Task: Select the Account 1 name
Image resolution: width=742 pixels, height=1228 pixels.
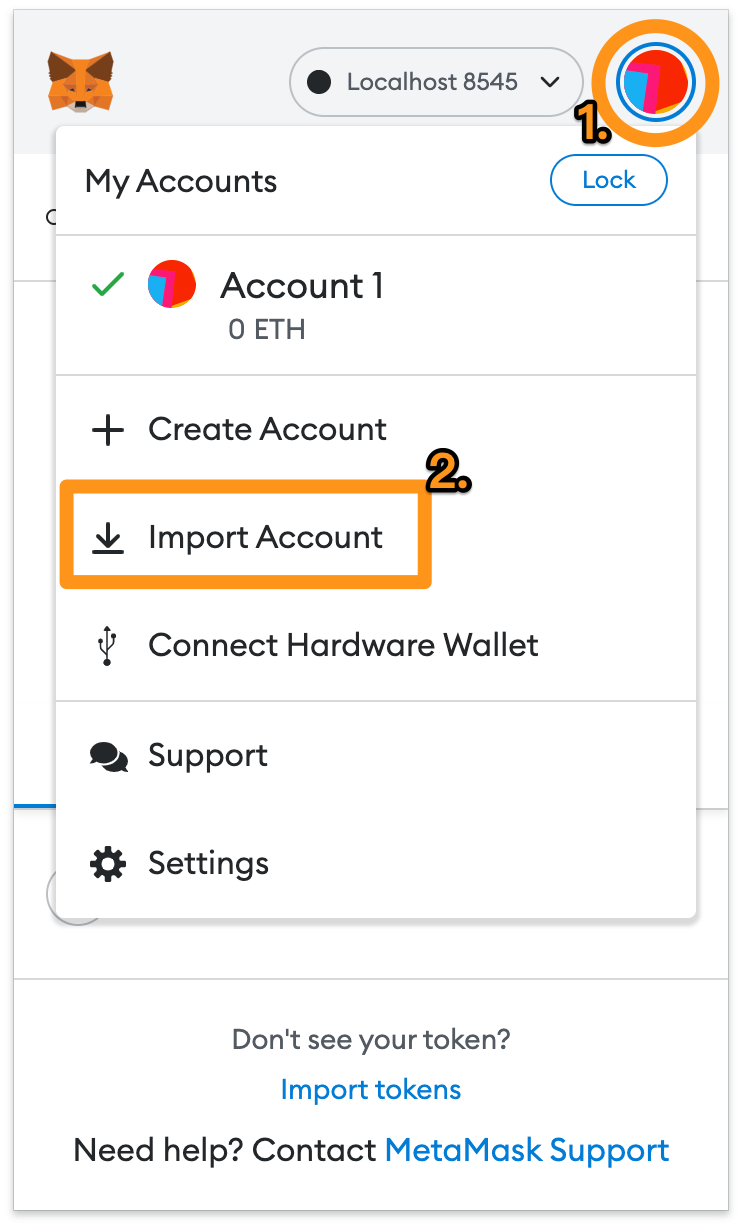Action: 302,286
